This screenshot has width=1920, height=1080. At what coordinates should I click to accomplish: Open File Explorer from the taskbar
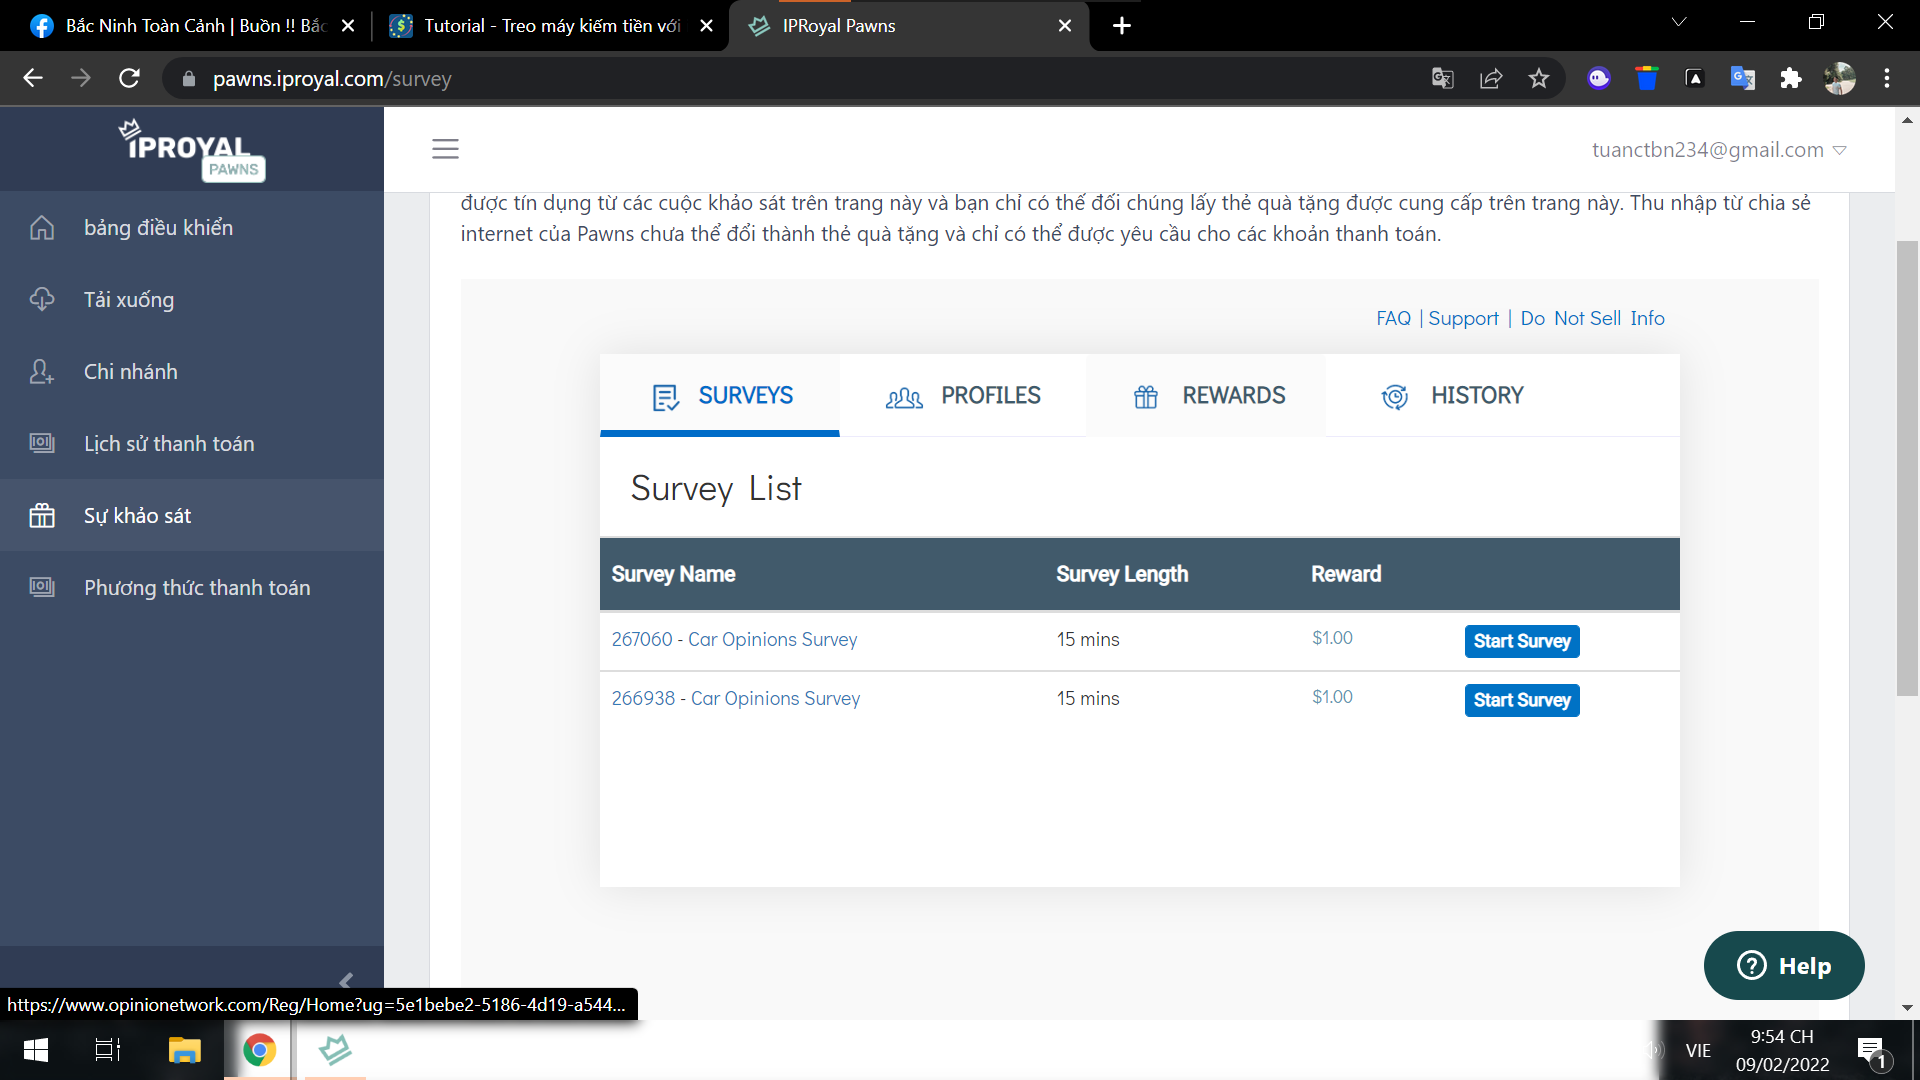[184, 1050]
